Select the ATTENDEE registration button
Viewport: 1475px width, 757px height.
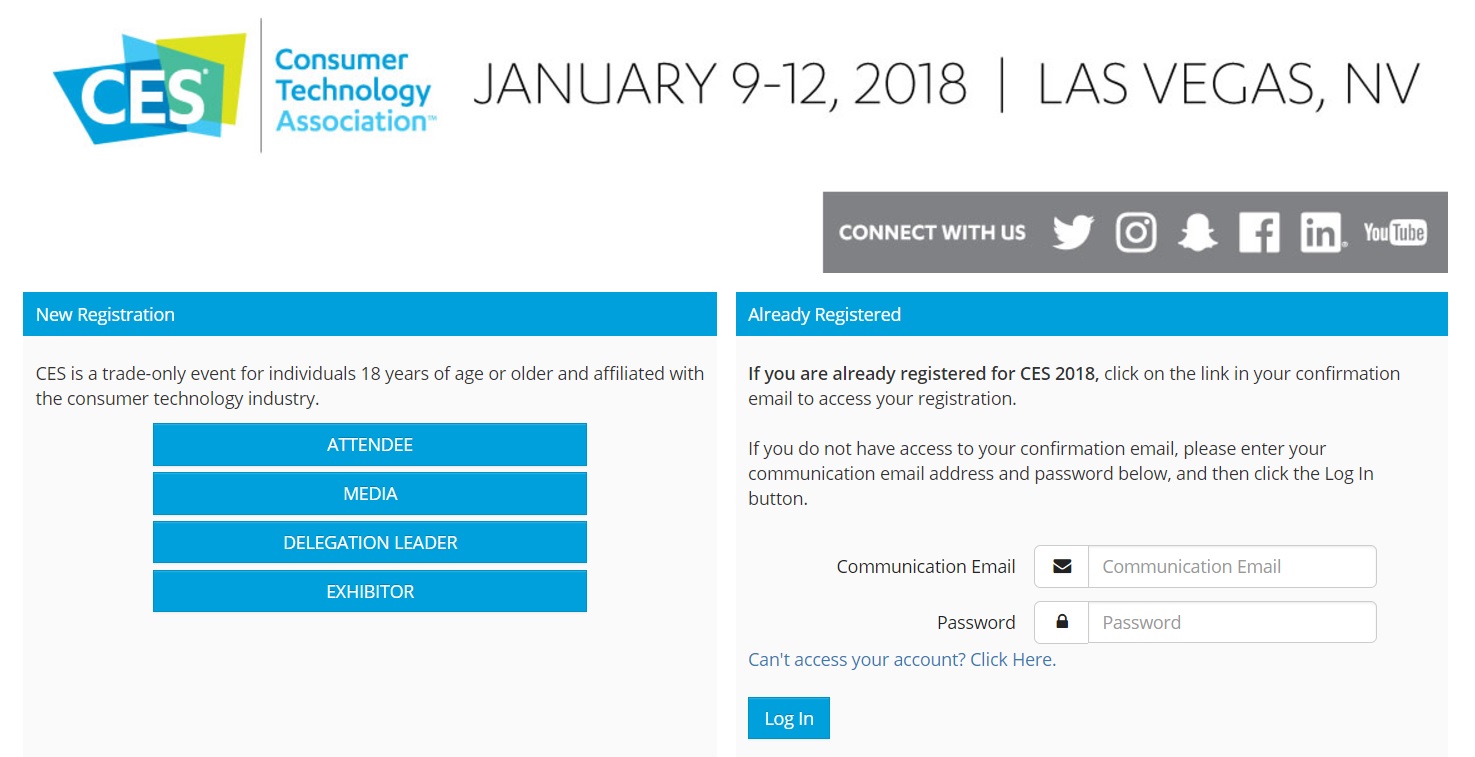tap(370, 445)
